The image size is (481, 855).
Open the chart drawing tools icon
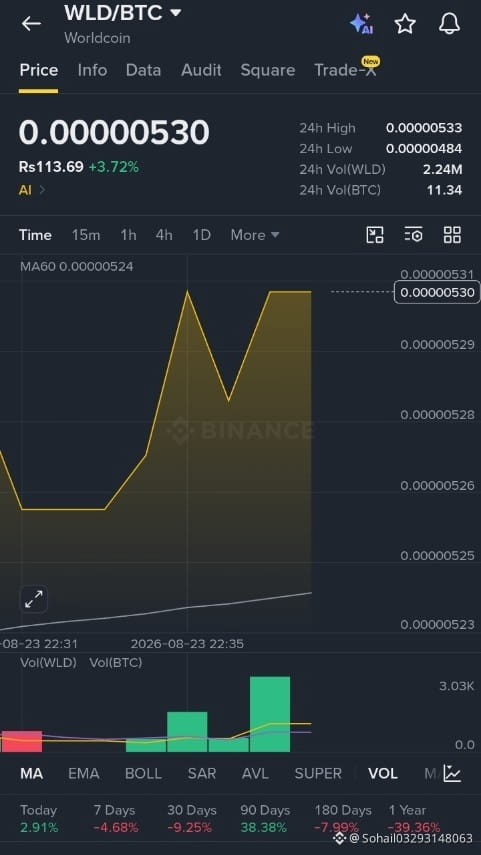375,235
